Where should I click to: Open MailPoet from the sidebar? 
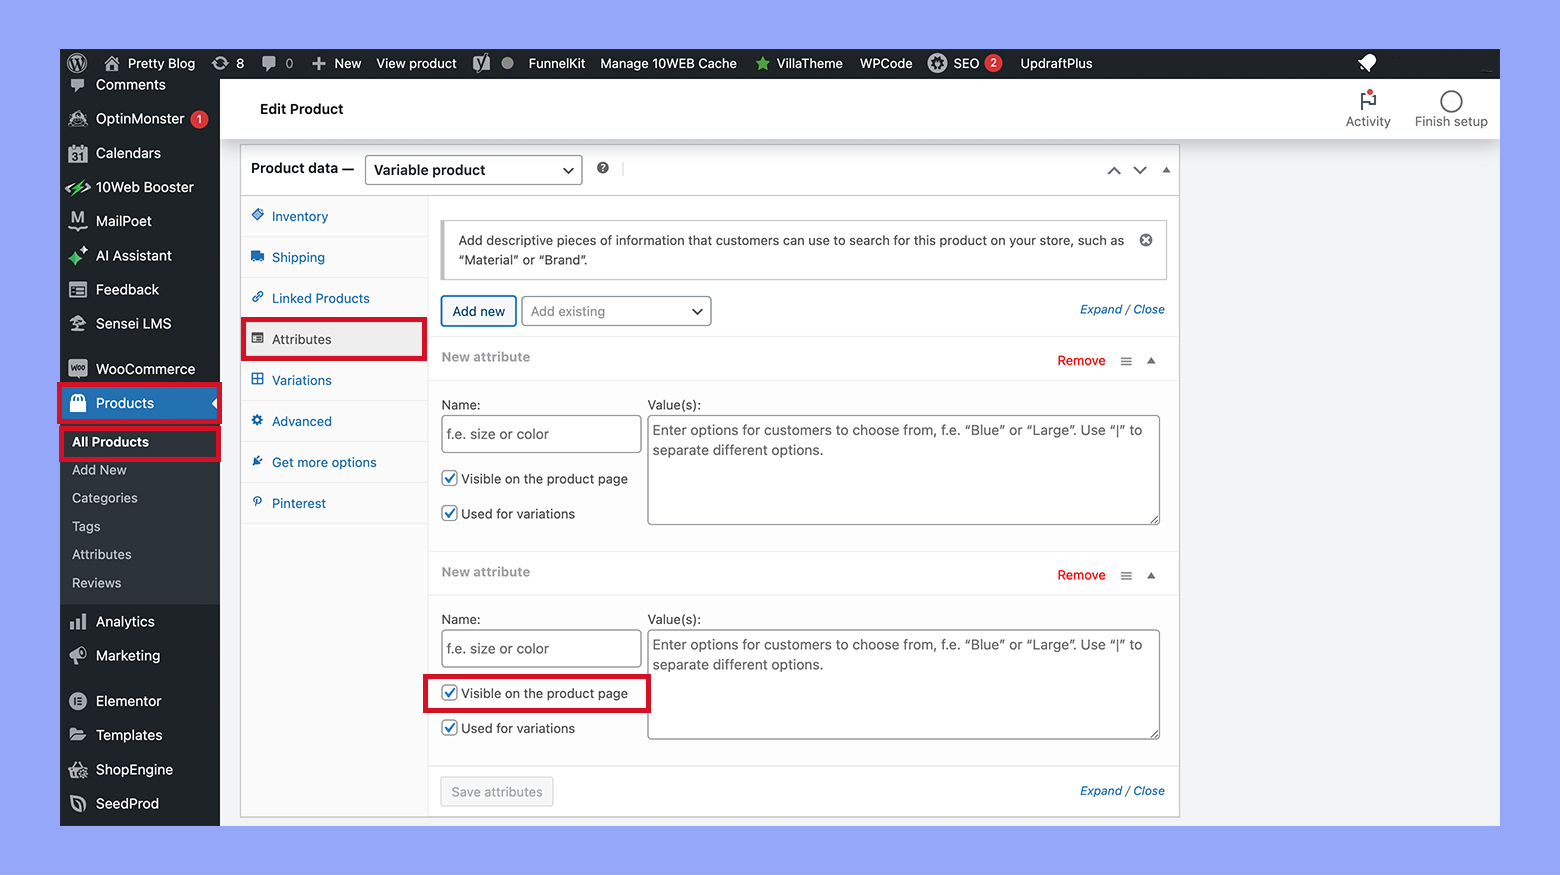122,221
